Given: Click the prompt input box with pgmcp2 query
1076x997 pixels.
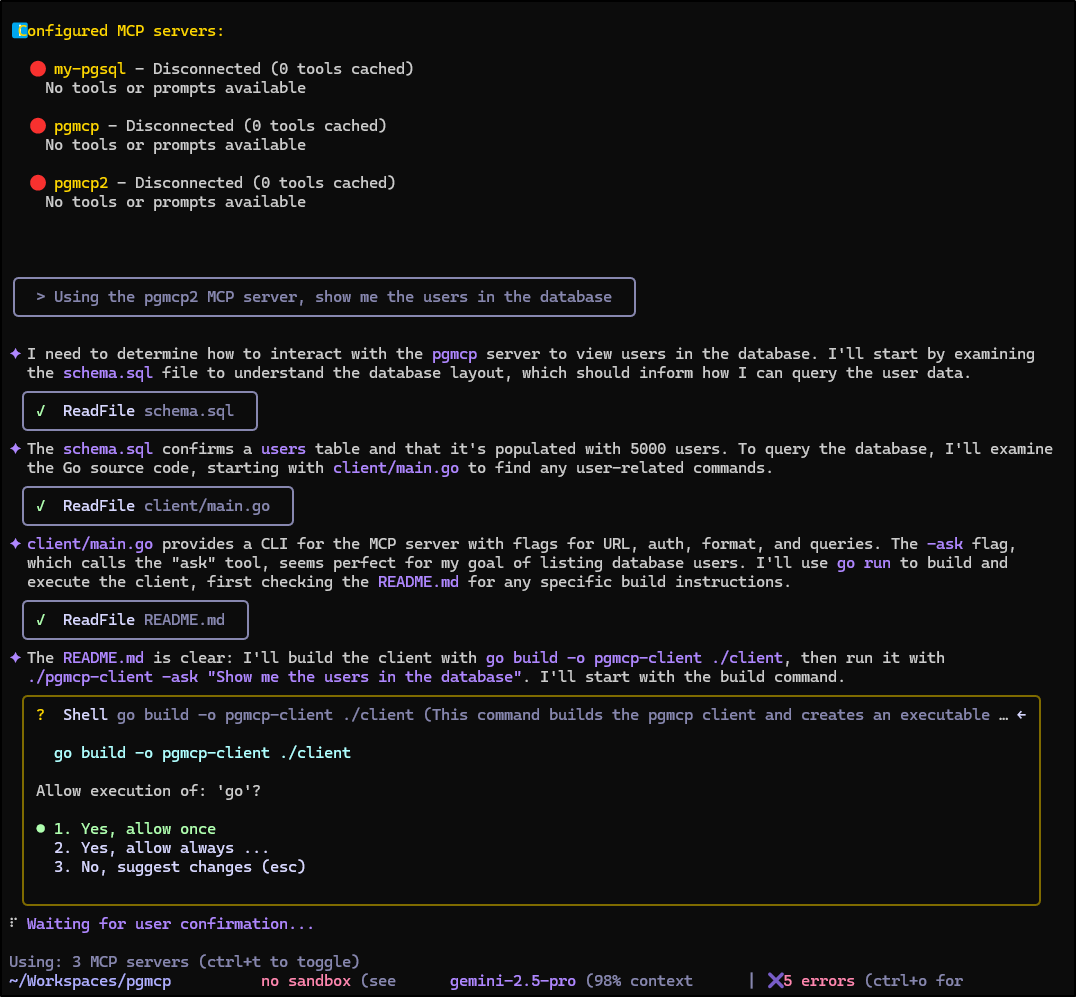Looking at the screenshot, I should [324, 297].
